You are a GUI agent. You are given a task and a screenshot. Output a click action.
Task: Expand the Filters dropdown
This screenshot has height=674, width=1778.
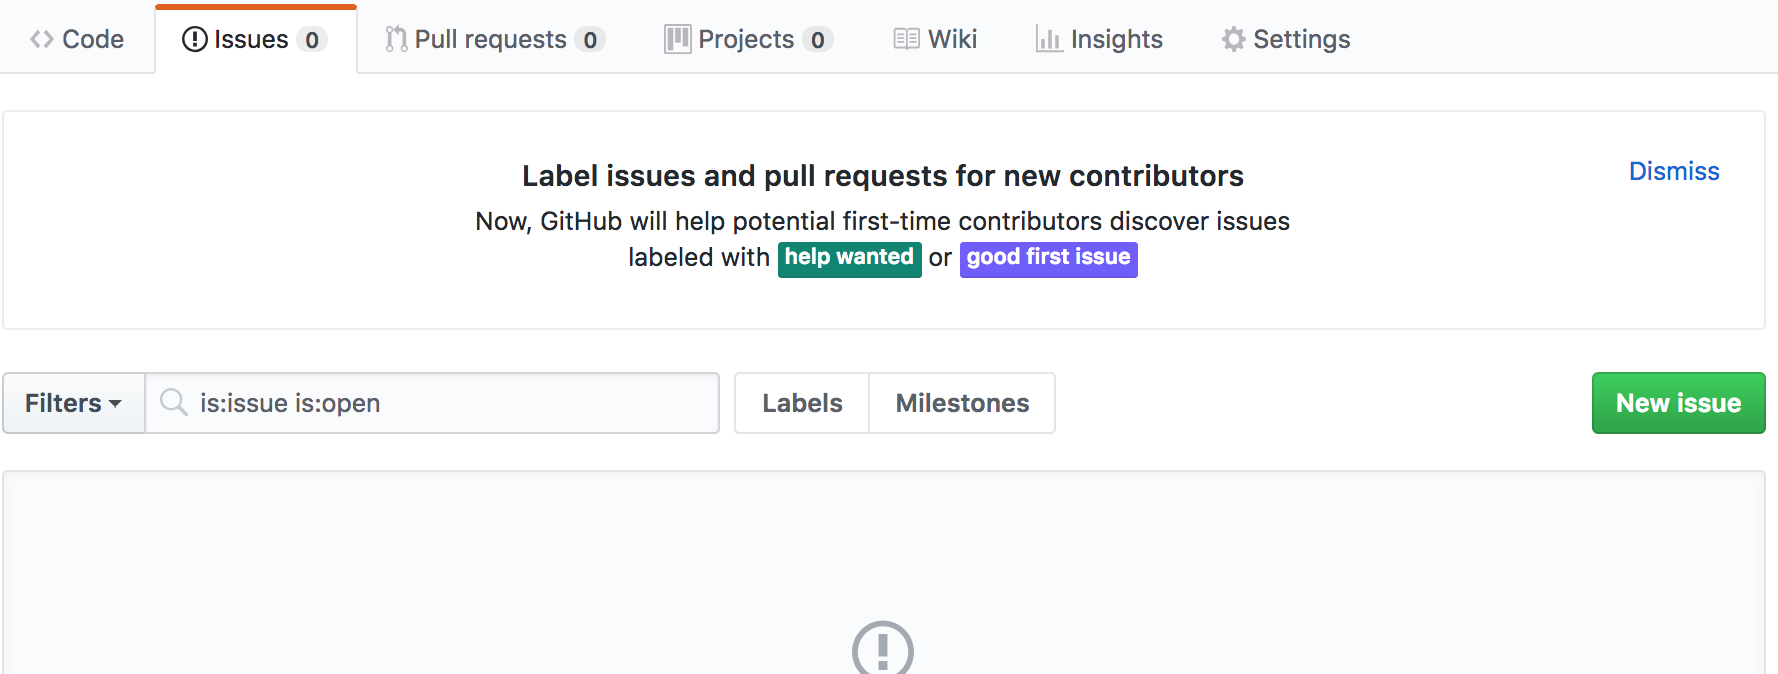tap(73, 403)
